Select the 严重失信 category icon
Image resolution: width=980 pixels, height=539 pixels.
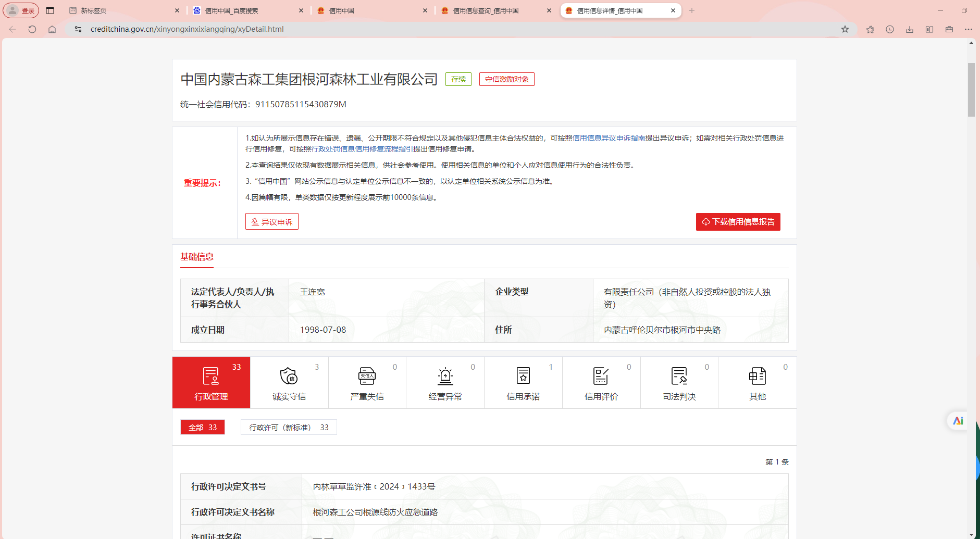[x=367, y=382]
